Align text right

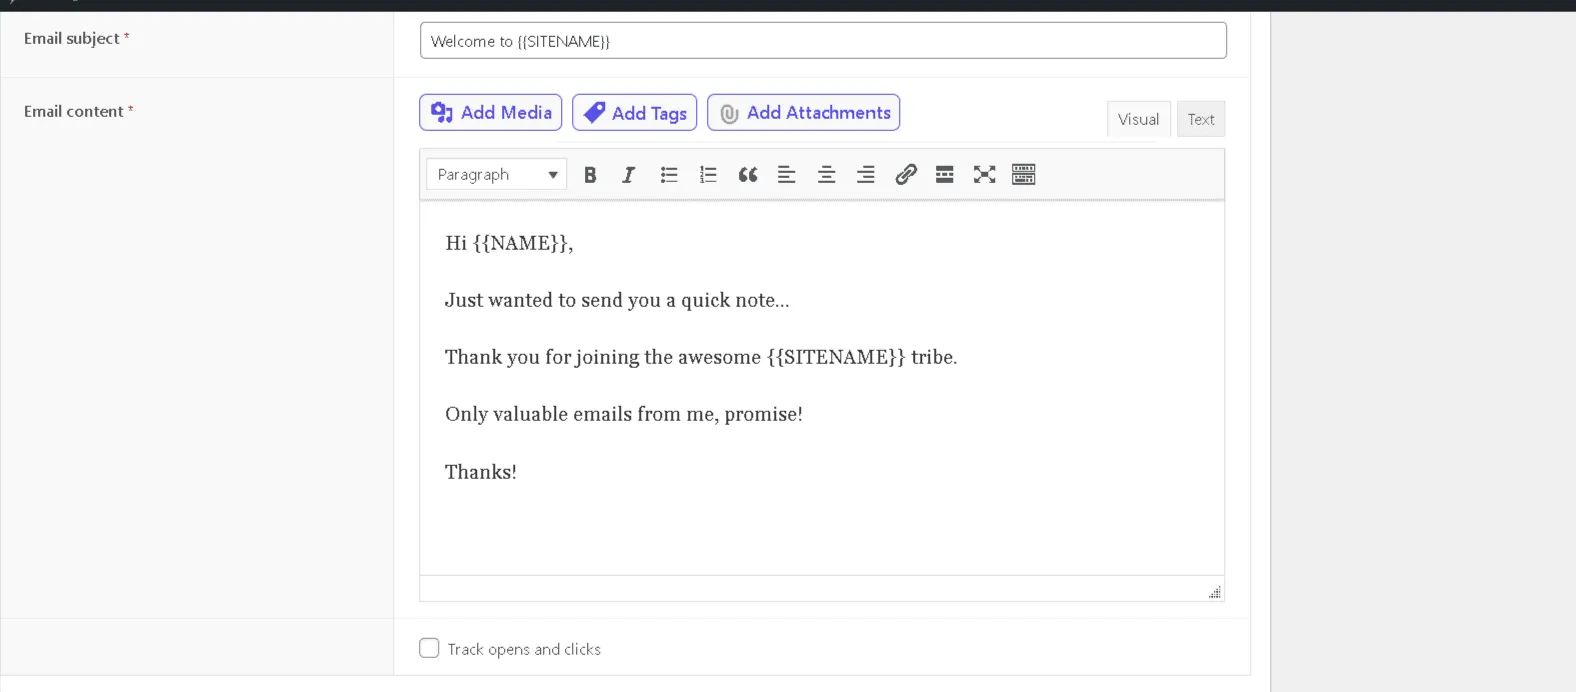pos(866,175)
